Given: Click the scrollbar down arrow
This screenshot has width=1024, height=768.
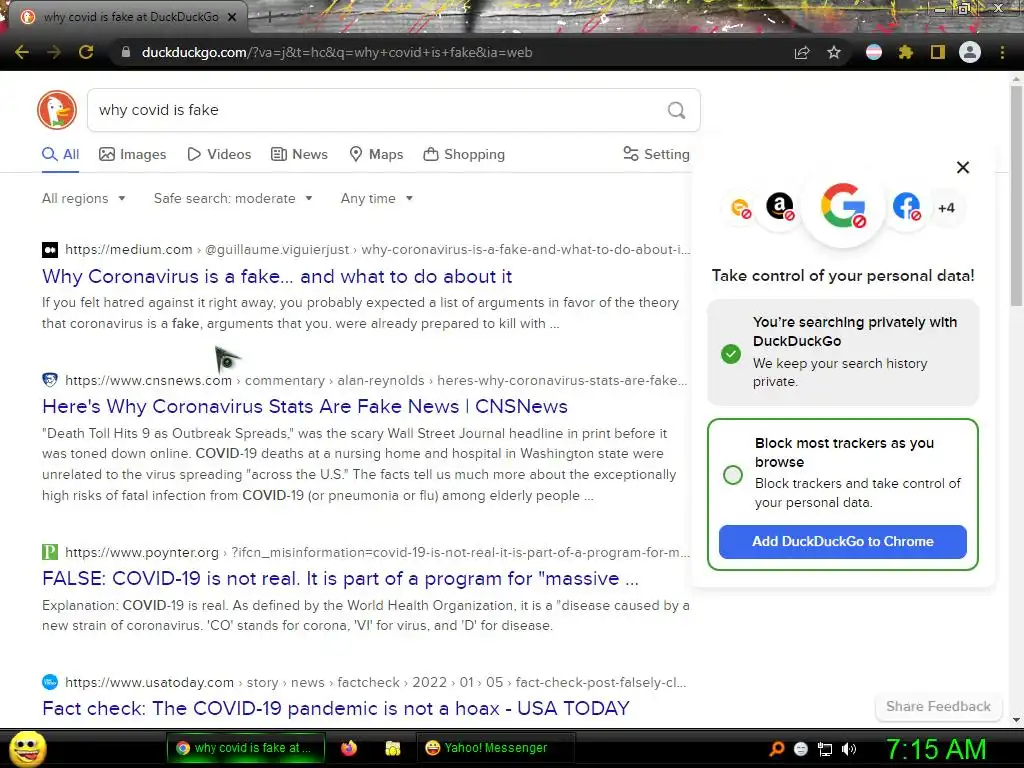Looking at the screenshot, I should (x=1016, y=720).
